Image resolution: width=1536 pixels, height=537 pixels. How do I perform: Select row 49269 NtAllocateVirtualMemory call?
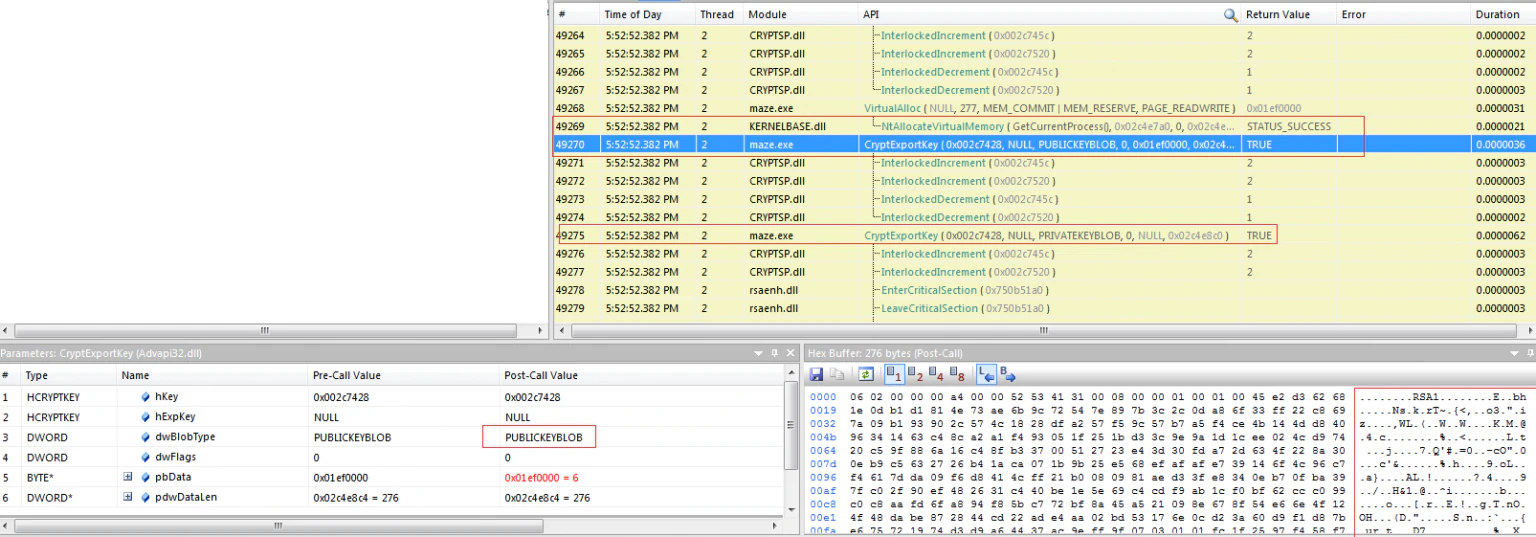coord(1044,126)
